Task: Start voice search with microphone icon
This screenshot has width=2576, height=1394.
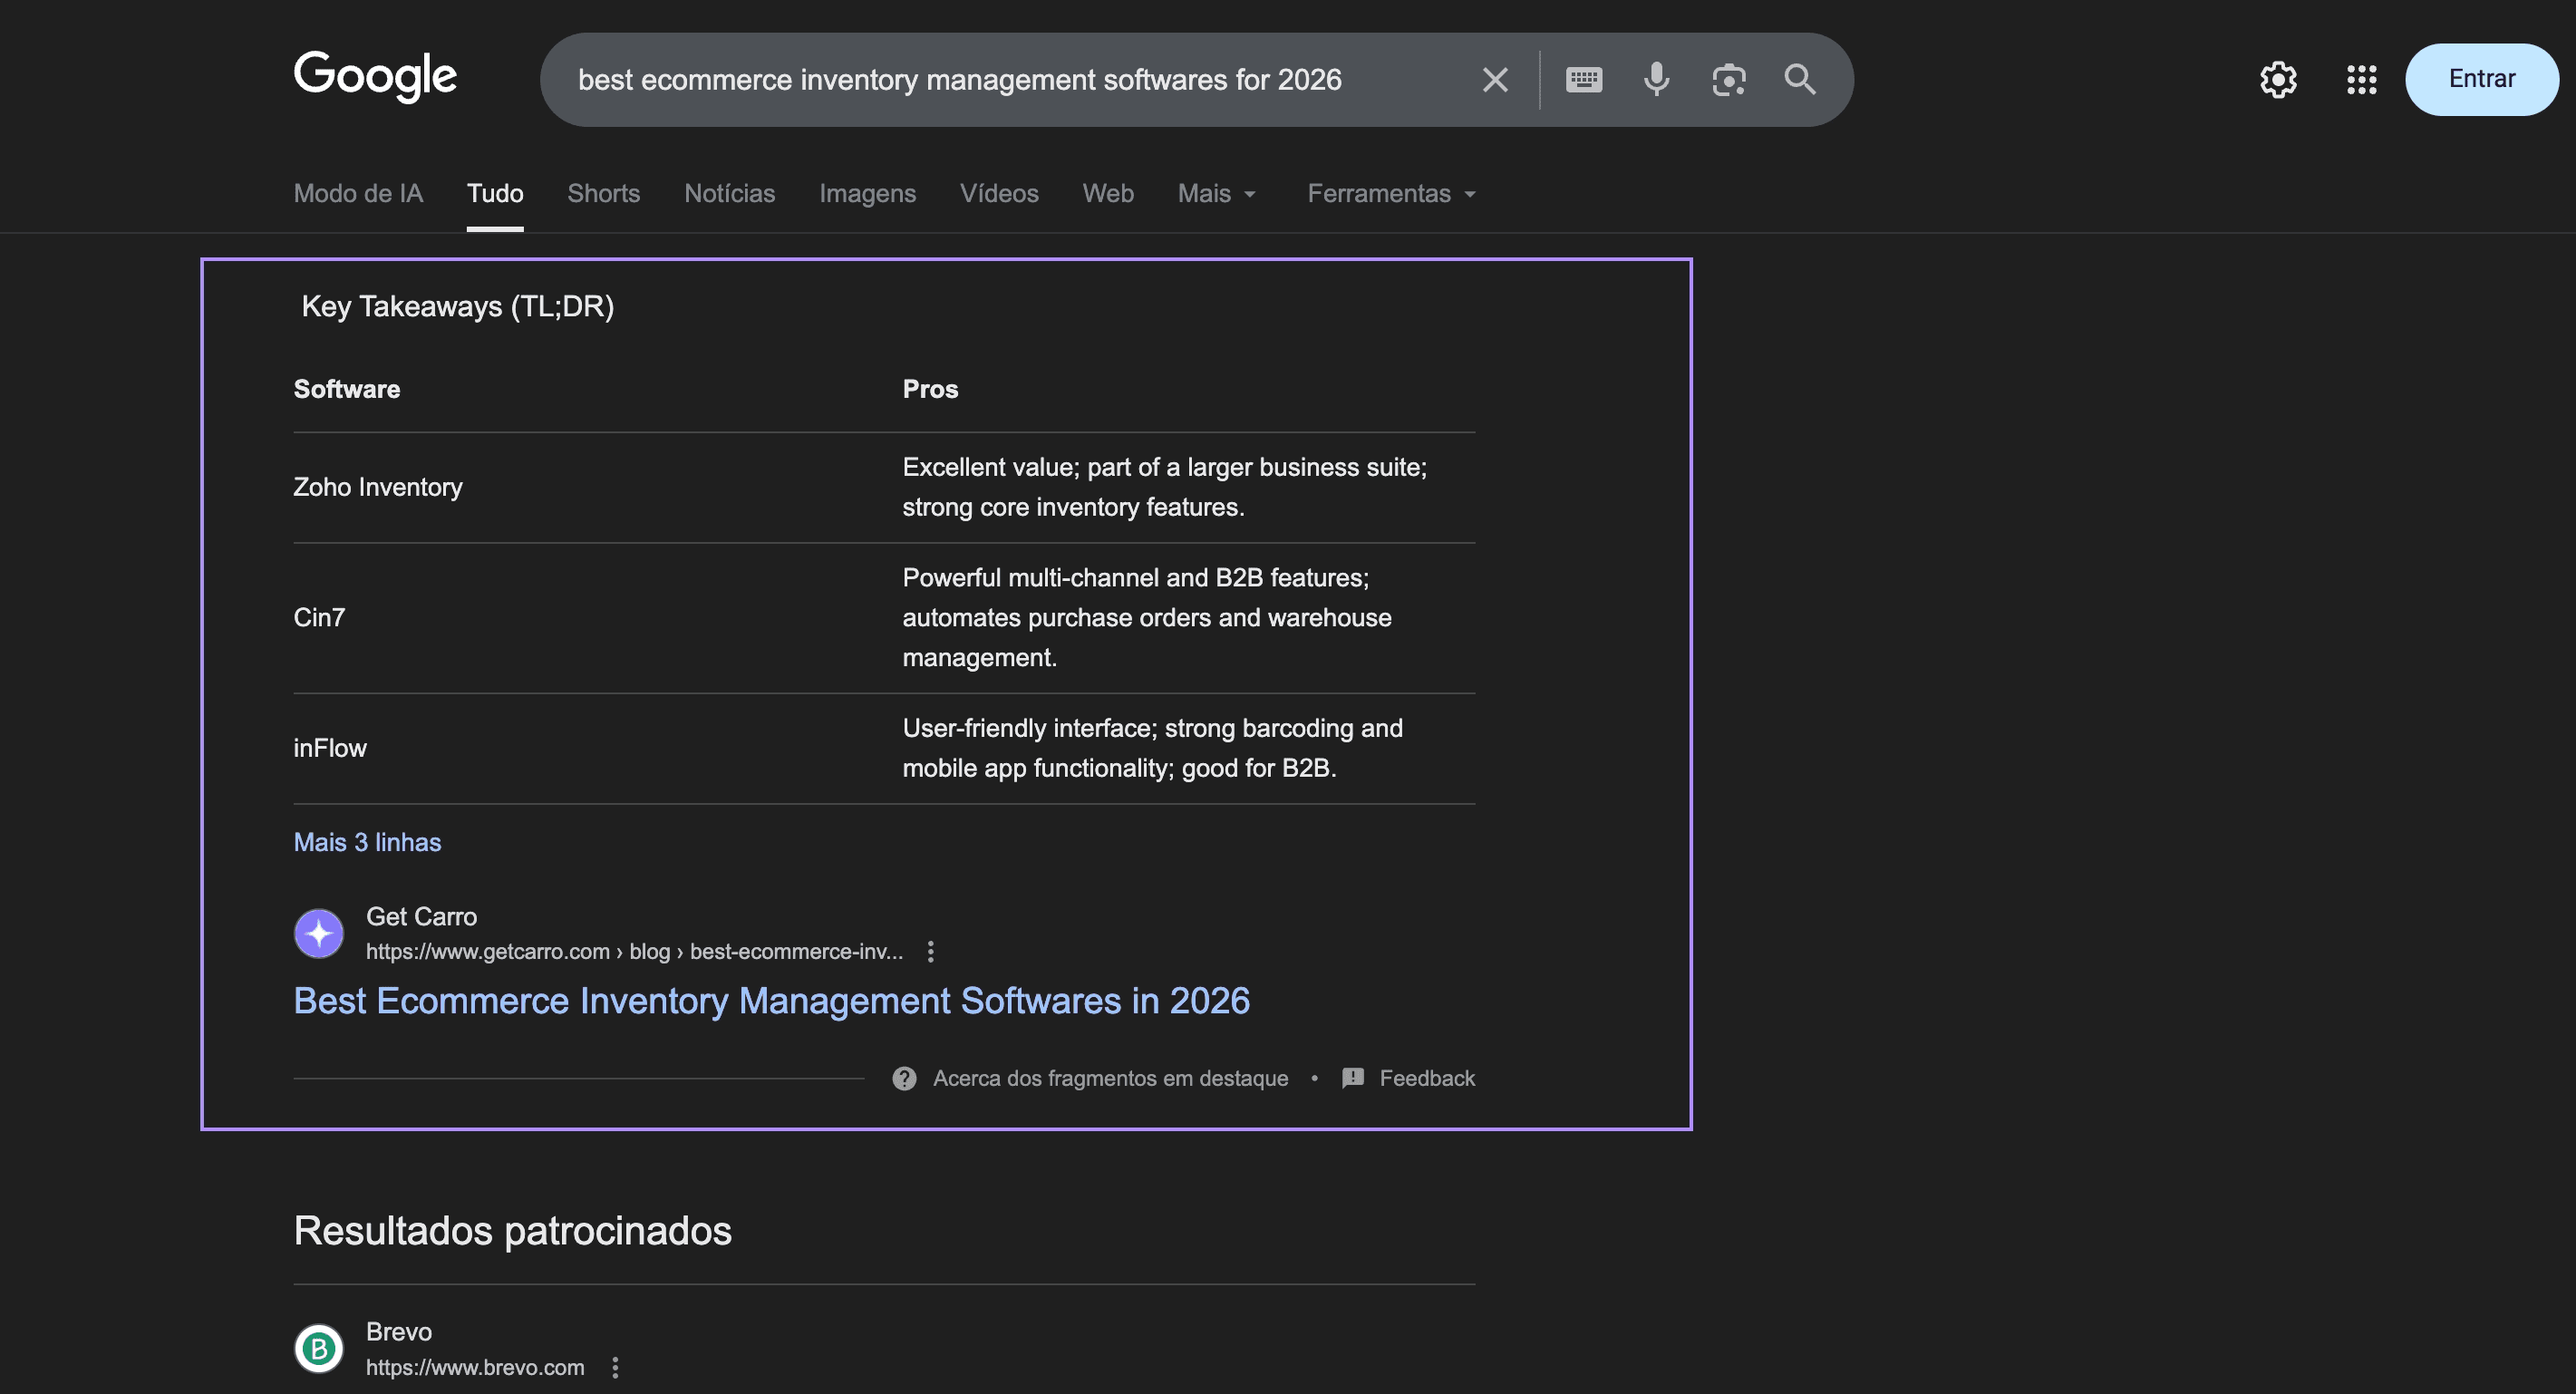Action: [x=1657, y=80]
